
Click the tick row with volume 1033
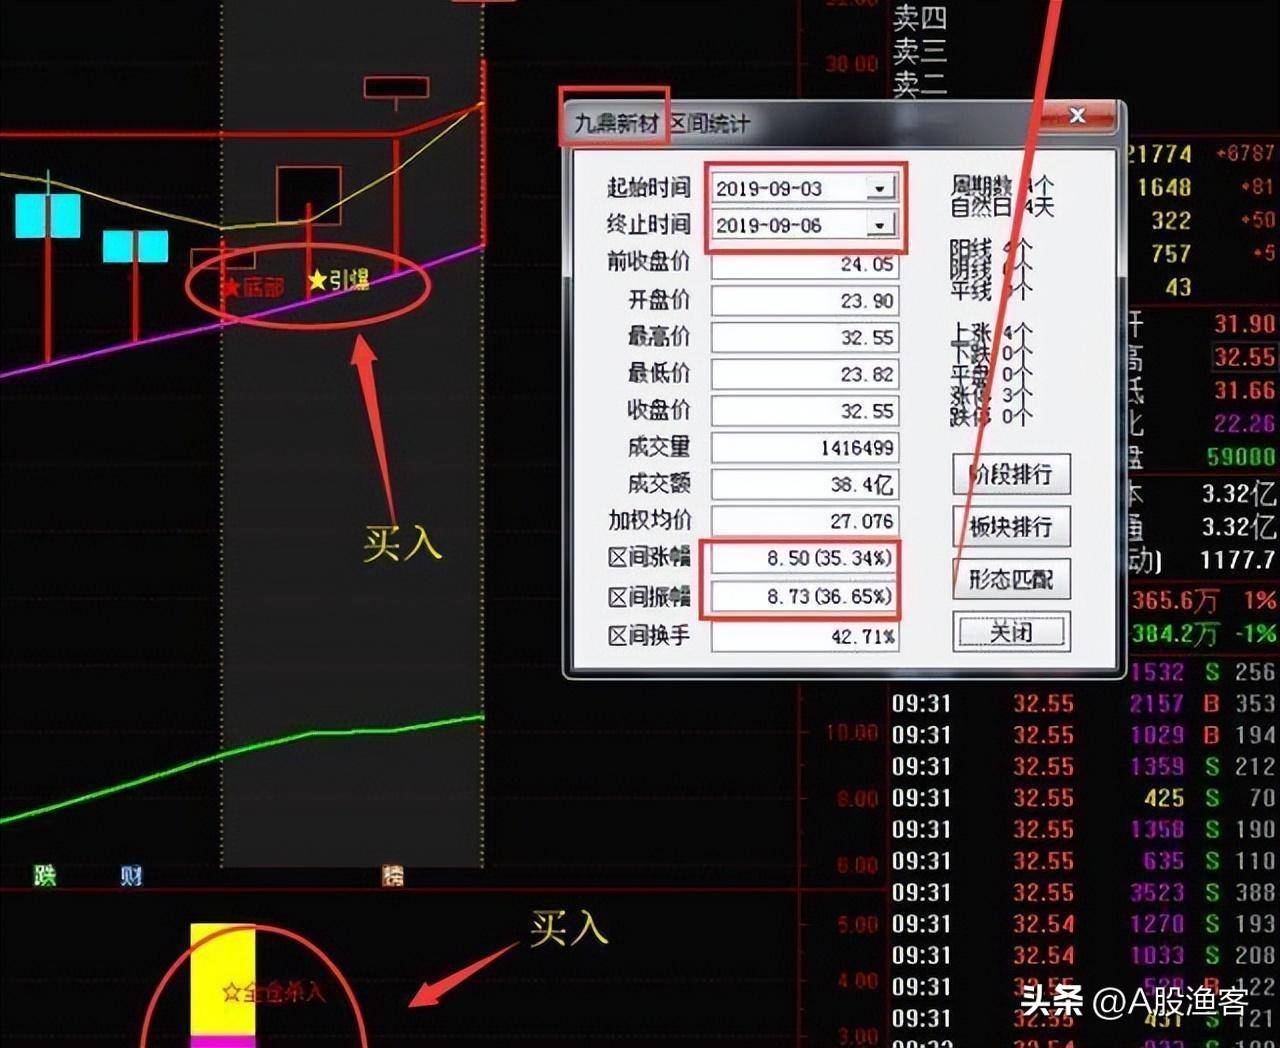point(1084,955)
